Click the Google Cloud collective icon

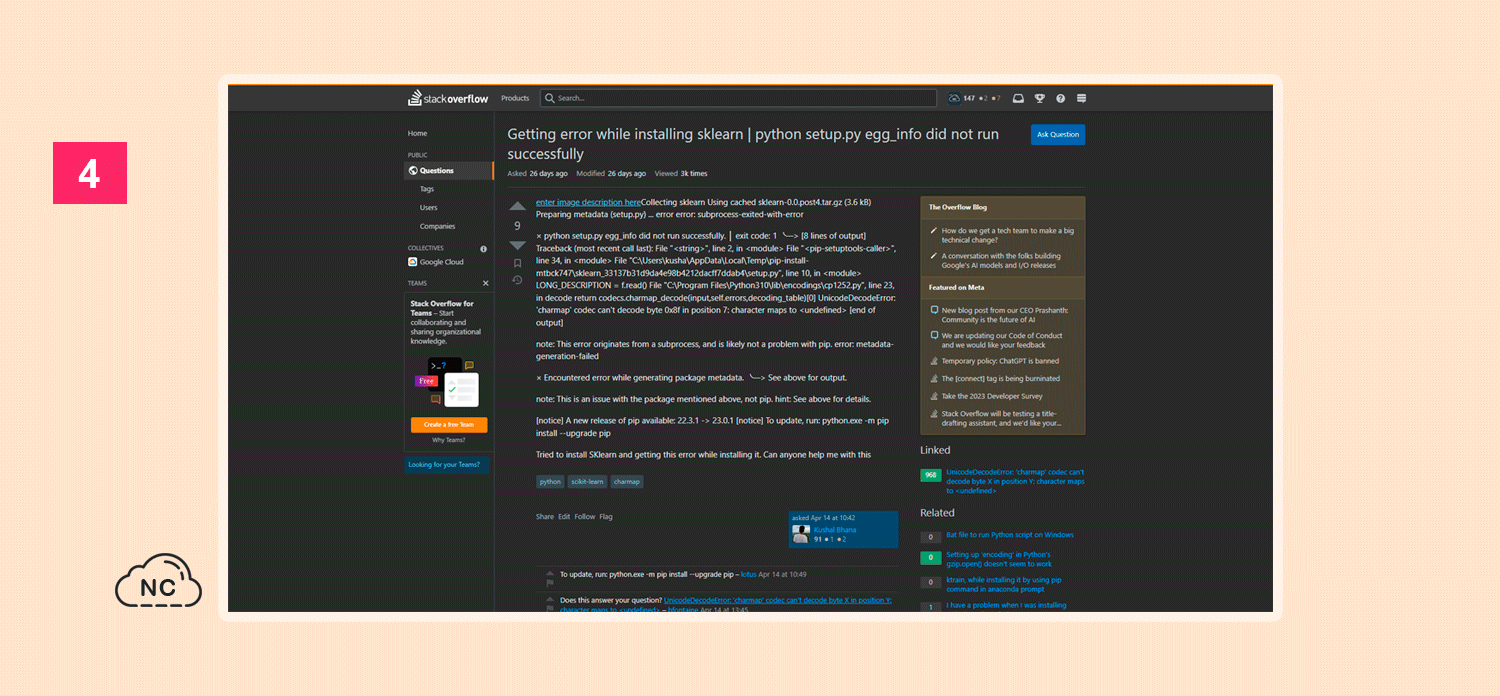click(412, 262)
